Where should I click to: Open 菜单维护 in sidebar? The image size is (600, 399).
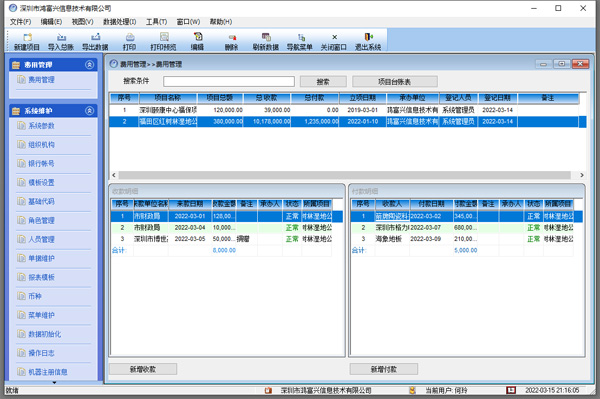click(41, 315)
